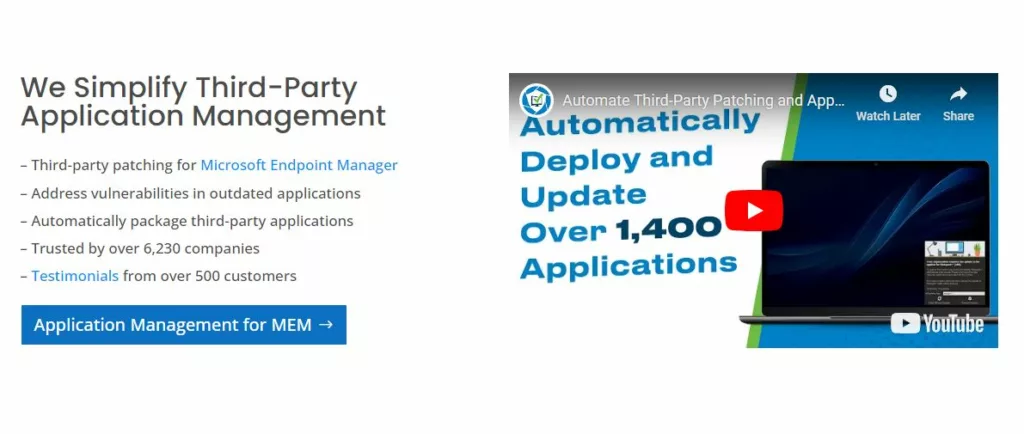Open the video title 'Automate Third-Party Patching'

703,101
